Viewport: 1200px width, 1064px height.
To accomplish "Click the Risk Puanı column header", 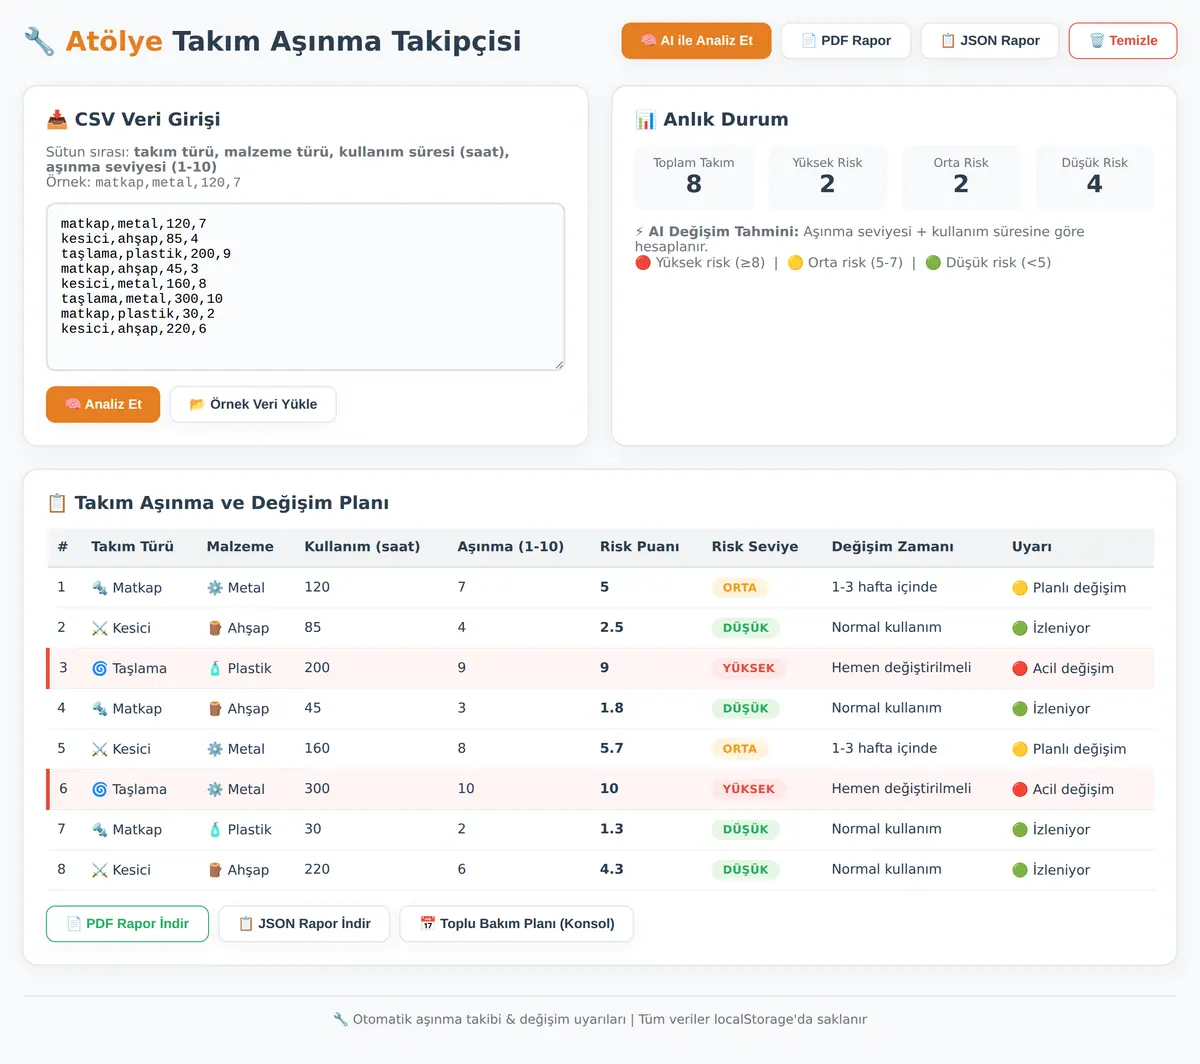I will (x=639, y=547).
